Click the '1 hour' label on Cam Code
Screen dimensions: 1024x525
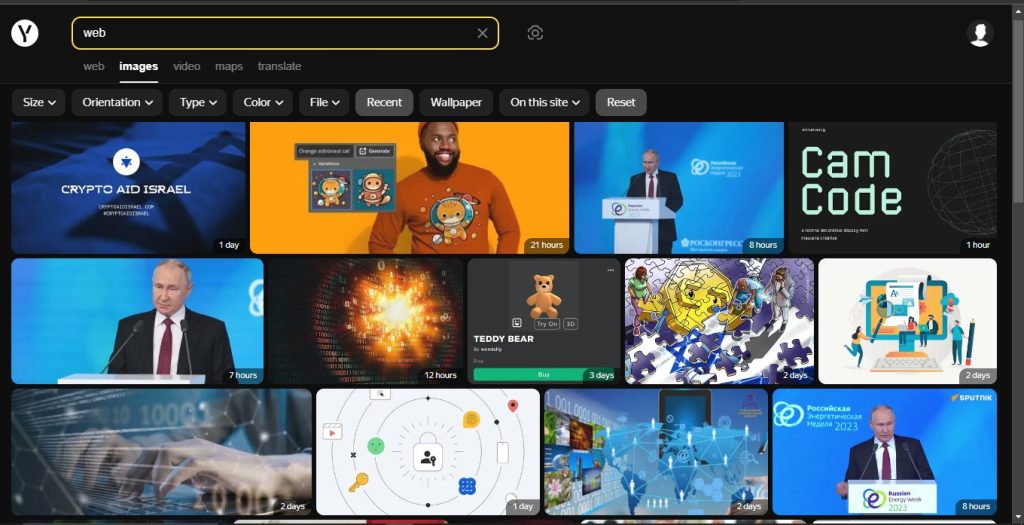coord(978,245)
